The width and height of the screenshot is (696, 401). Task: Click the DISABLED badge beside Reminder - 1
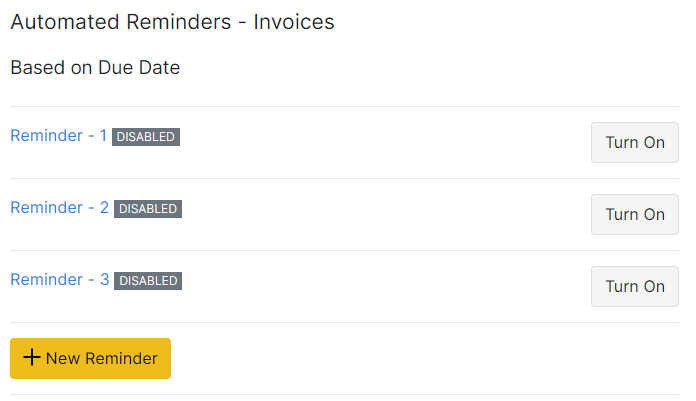(x=146, y=137)
